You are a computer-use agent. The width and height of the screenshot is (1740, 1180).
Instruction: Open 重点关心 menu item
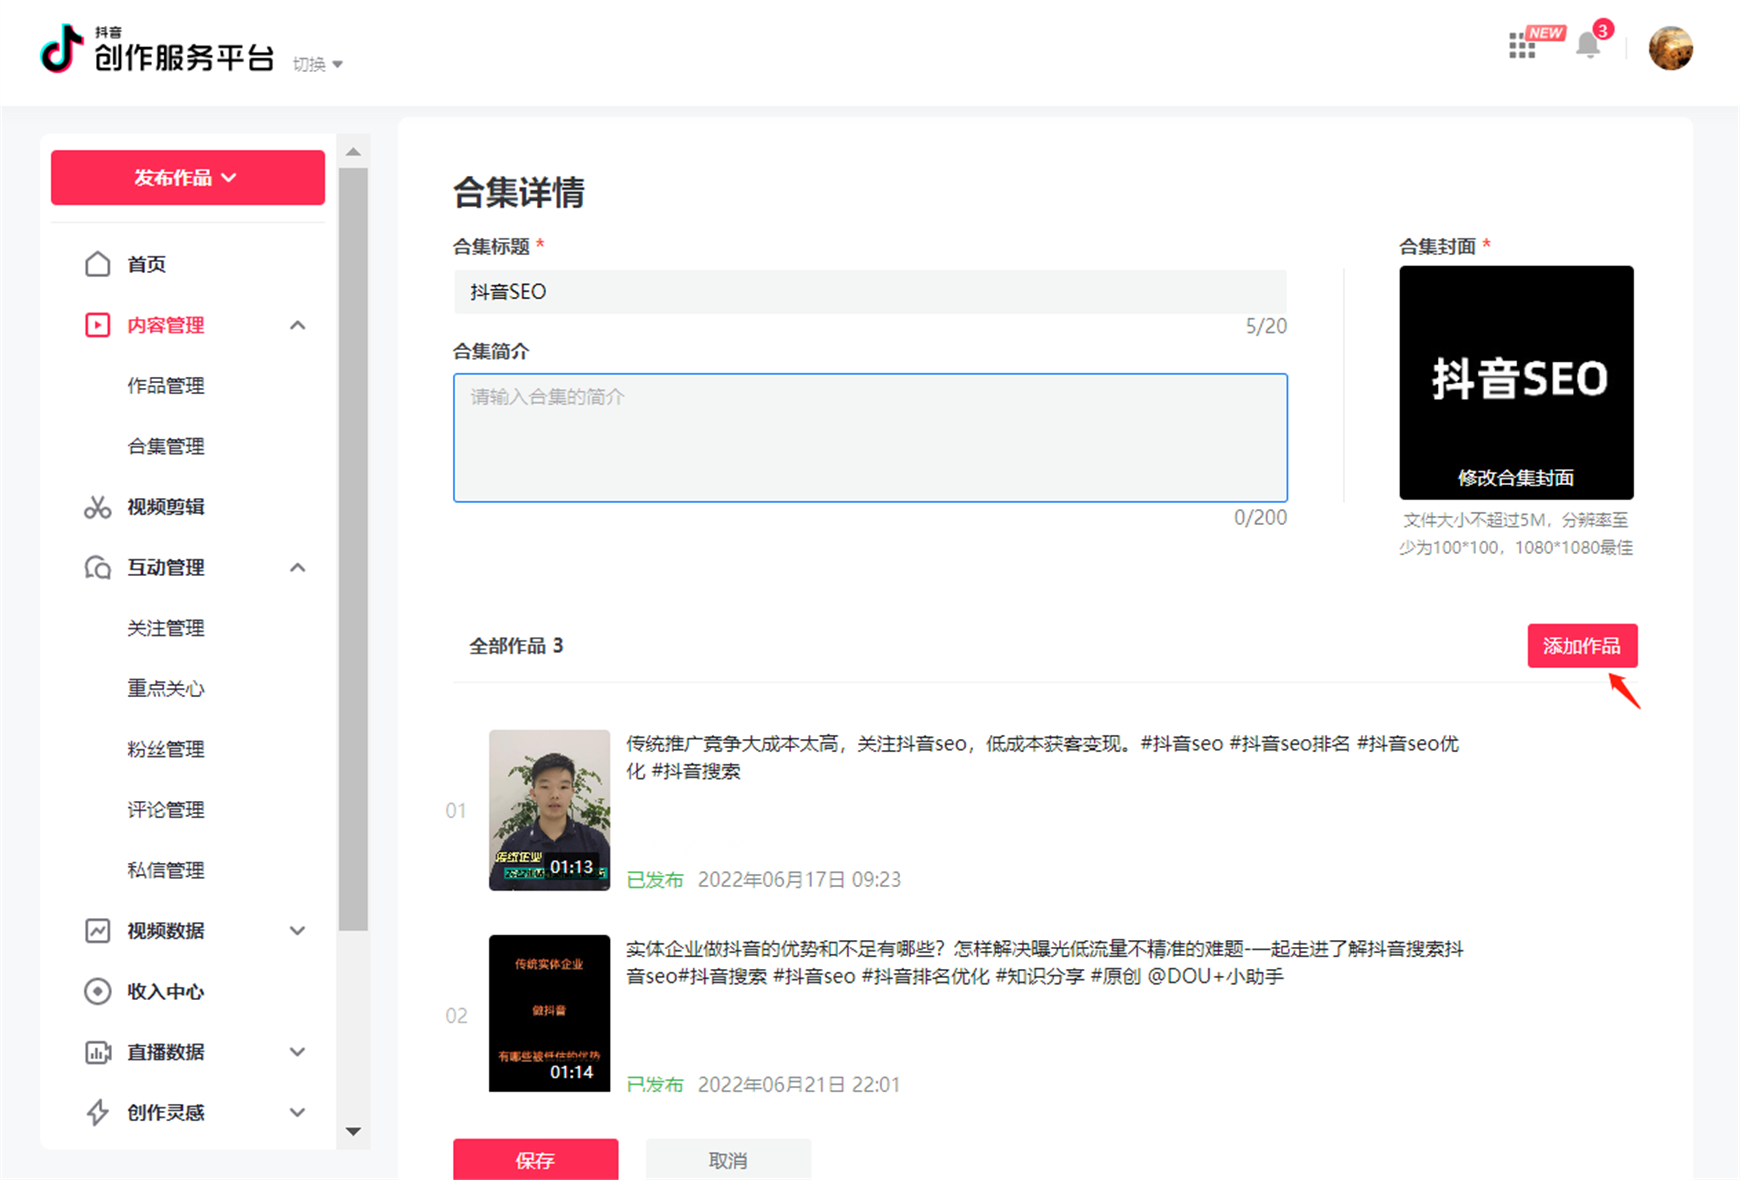(166, 689)
